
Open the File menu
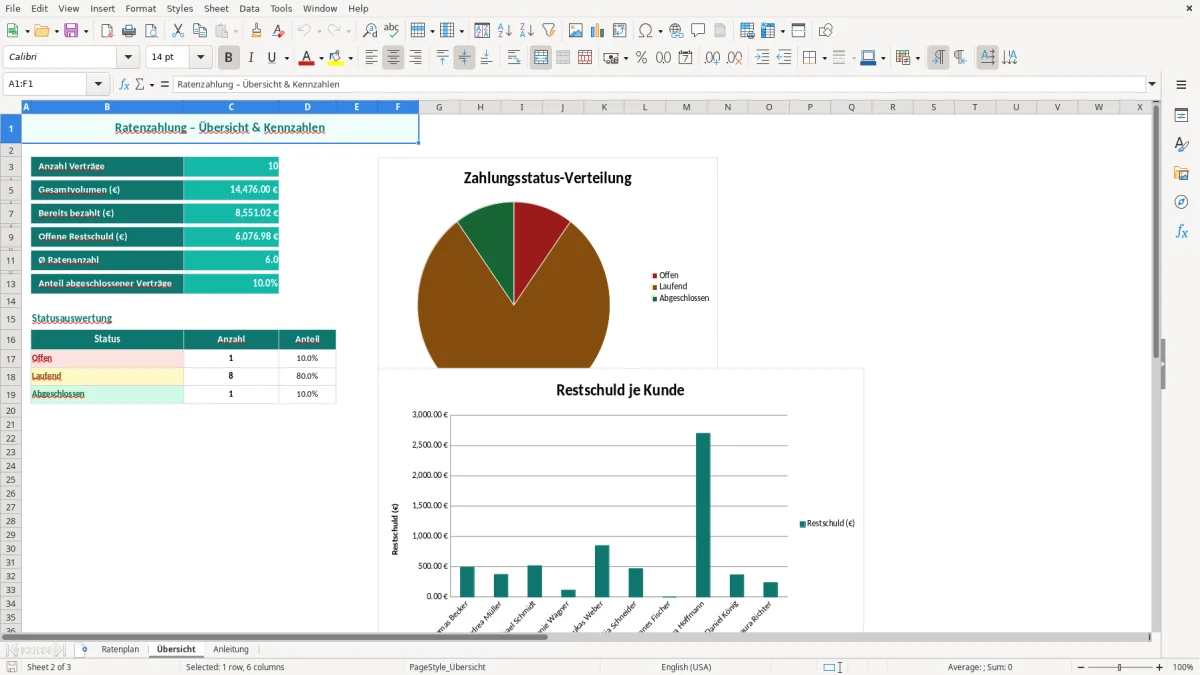[x=13, y=8]
